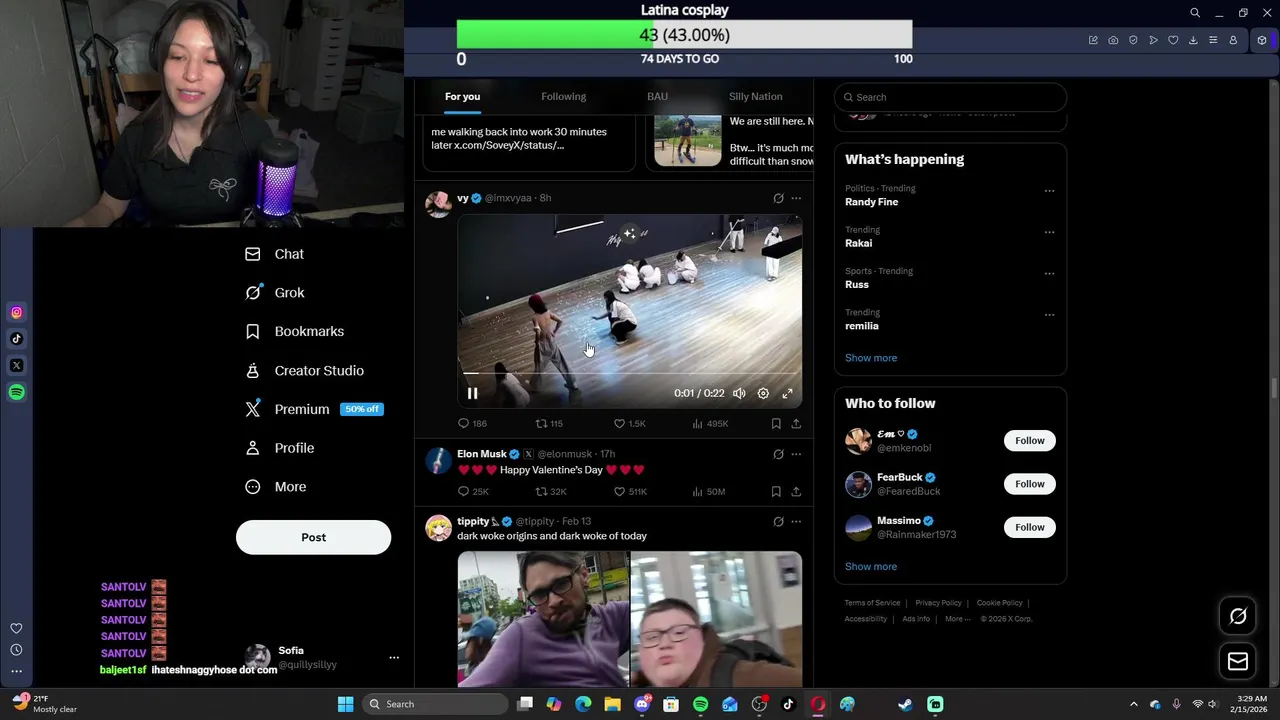Screen dimensions: 1280x720
Task: Open more options on Elon Musk post
Action: [796, 454]
